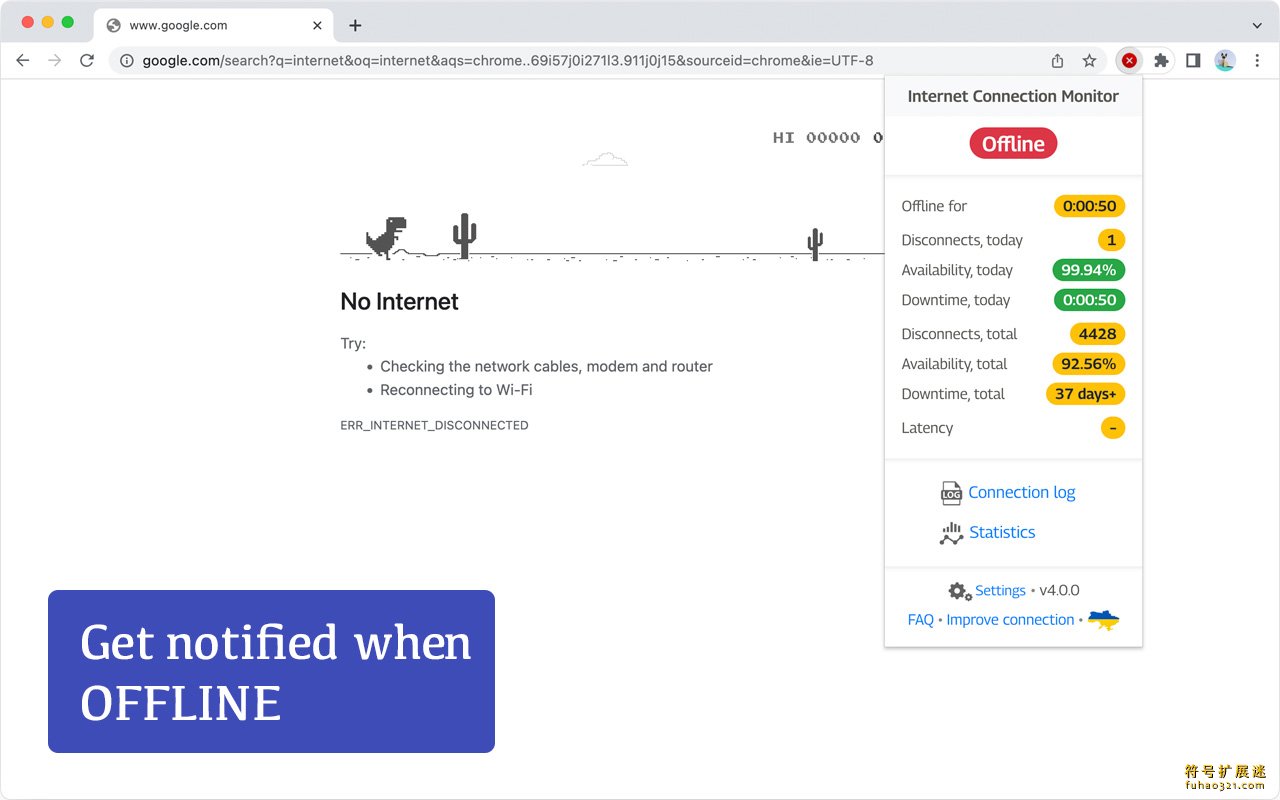Click the 4428 total disconnects badge

pyautogui.click(x=1097, y=334)
